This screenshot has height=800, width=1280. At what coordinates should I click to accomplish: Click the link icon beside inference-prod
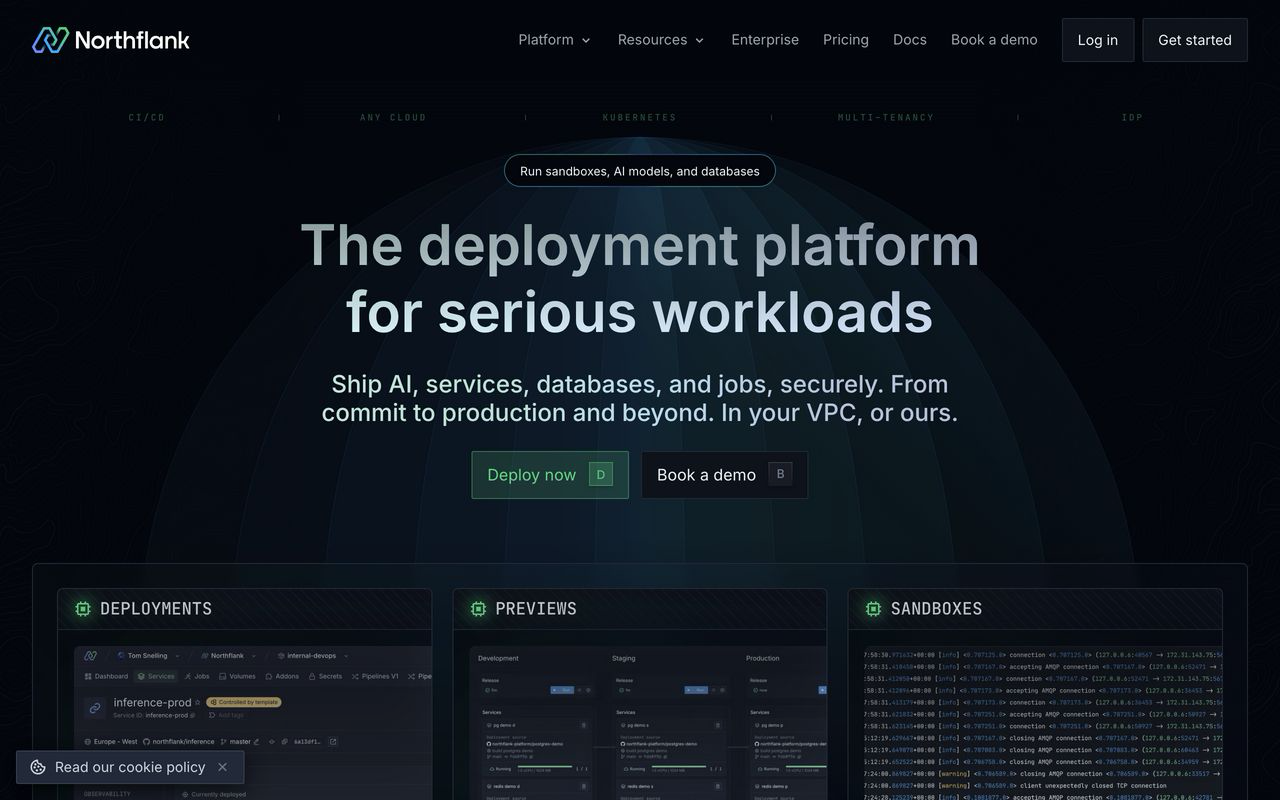(95, 708)
